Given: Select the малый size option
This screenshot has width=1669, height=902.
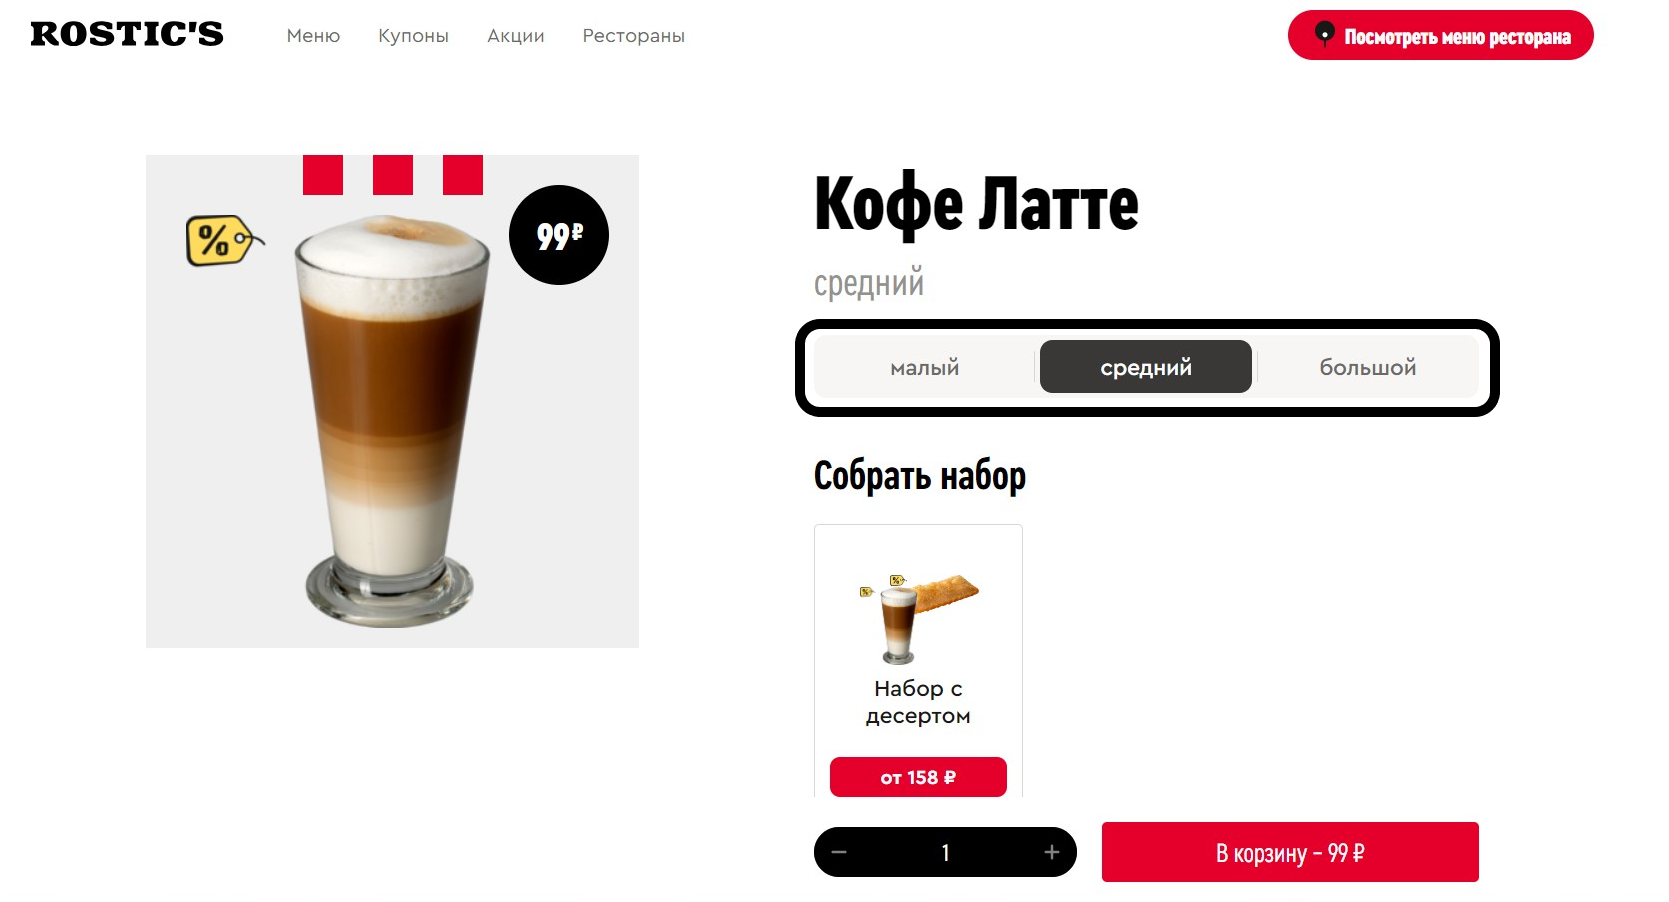Looking at the screenshot, I should point(925,367).
